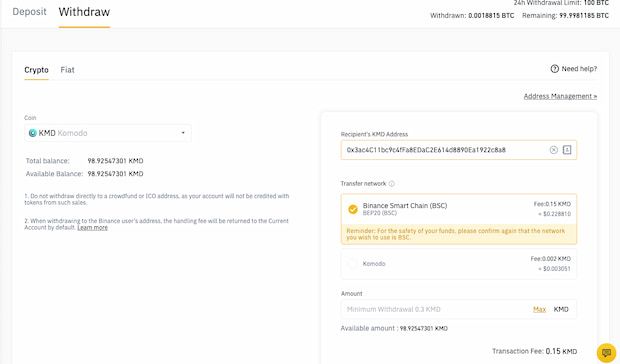Click the BSC network reminder message

pos(459,234)
